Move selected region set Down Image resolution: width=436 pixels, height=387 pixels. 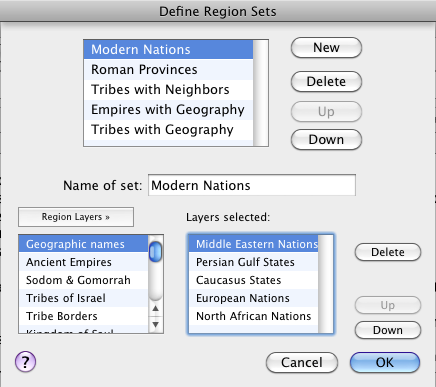(326, 140)
